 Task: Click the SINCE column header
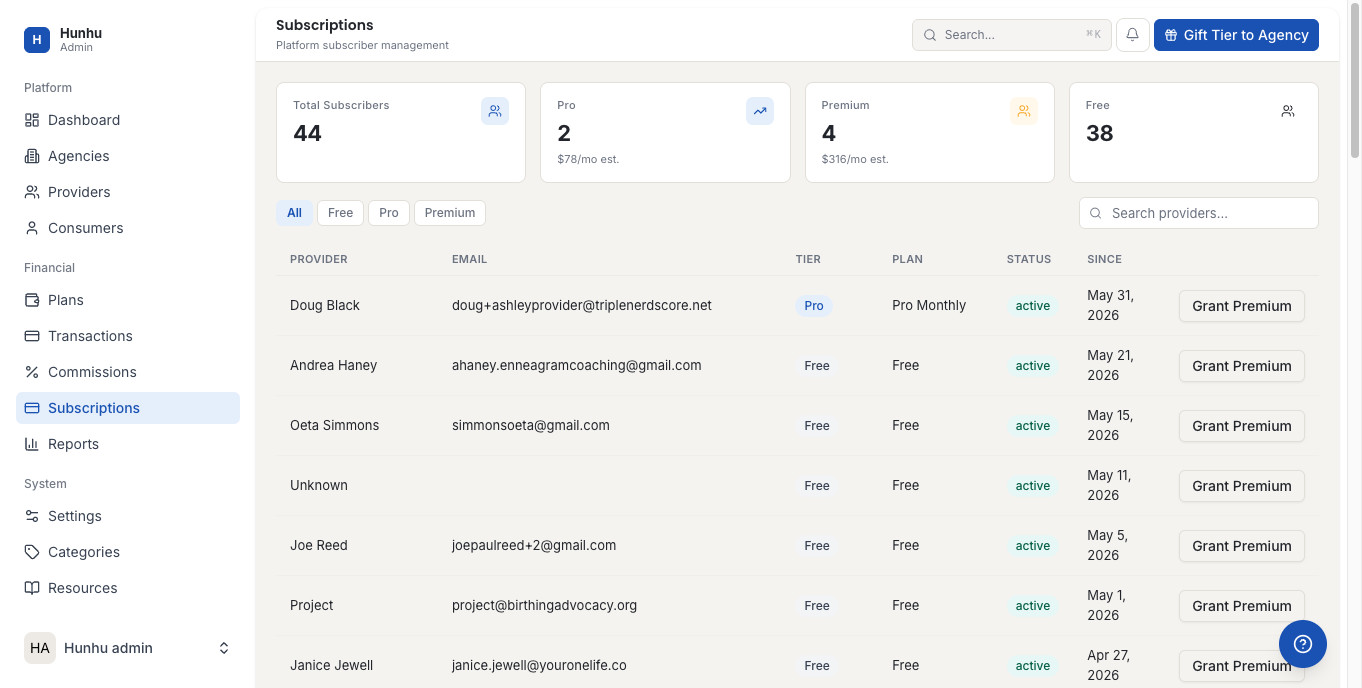[x=1104, y=259]
